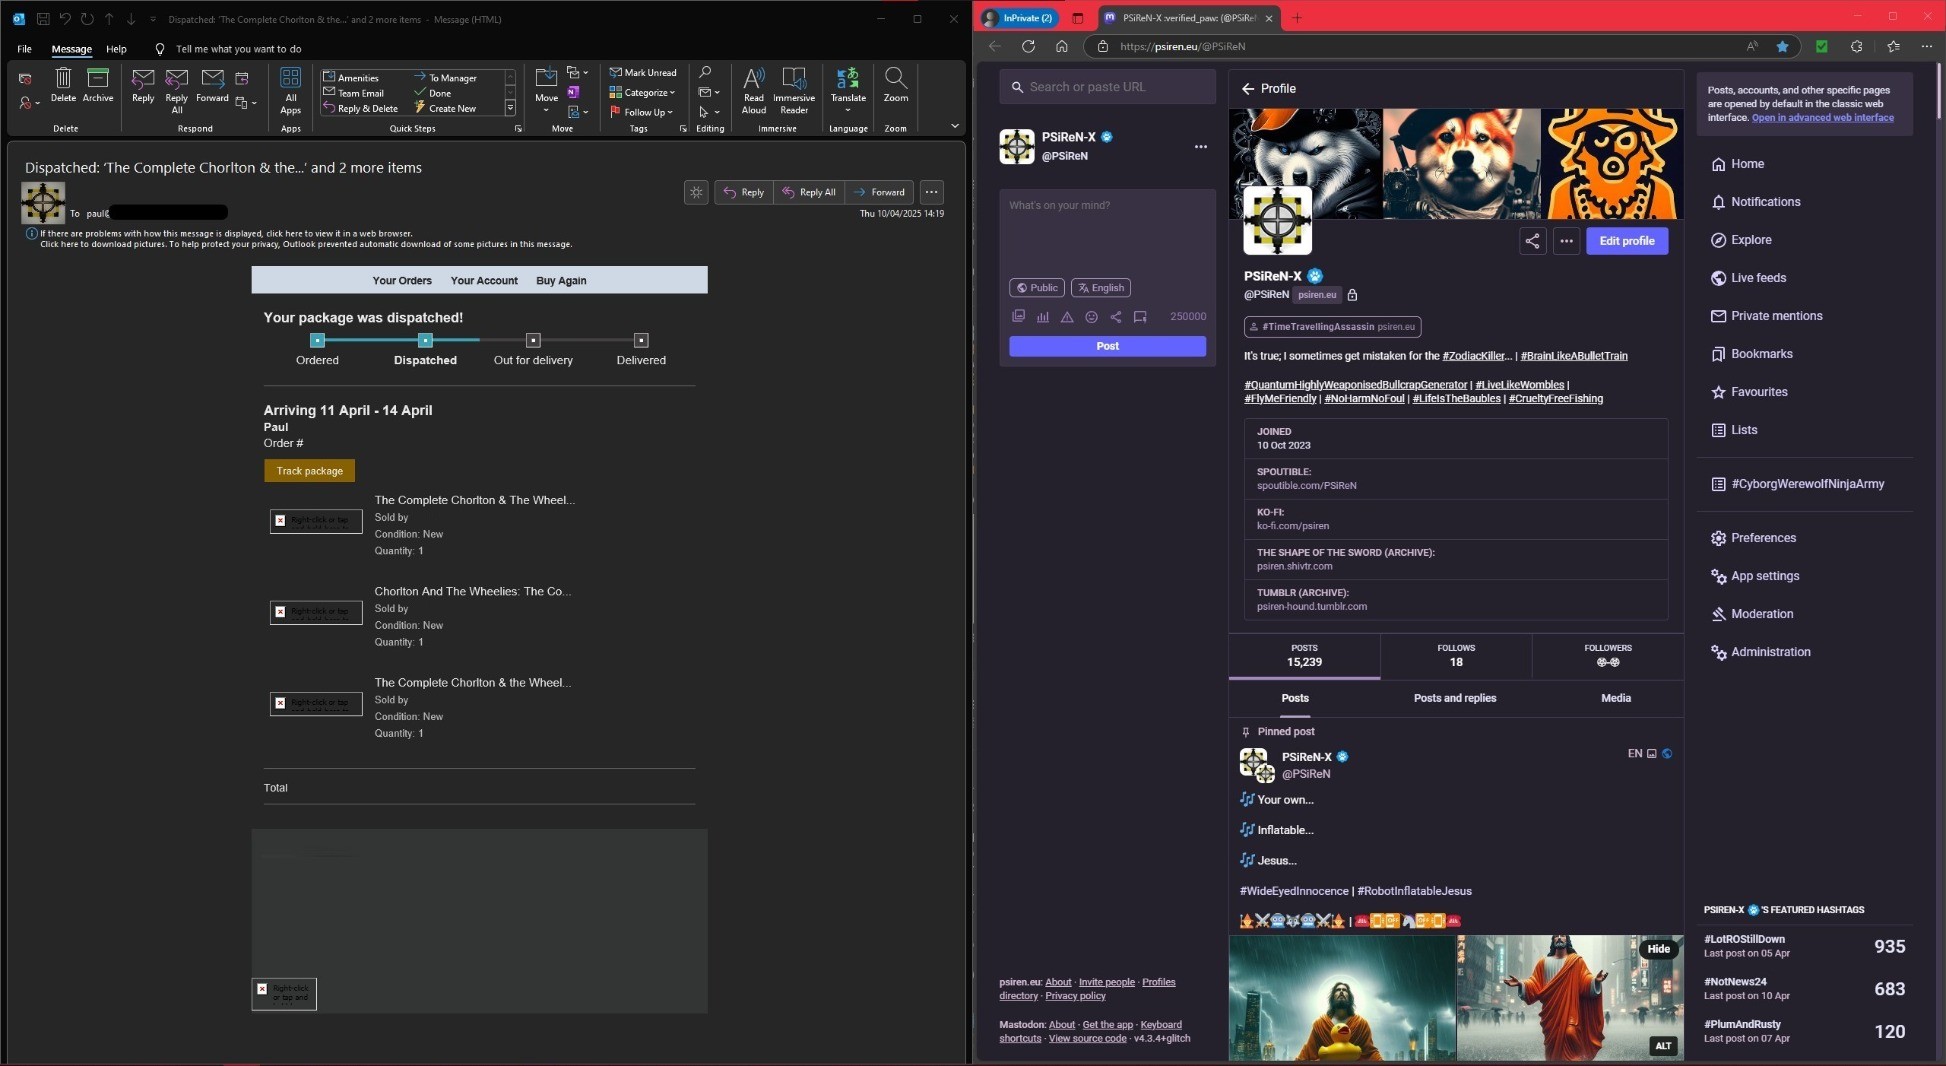The height and width of the screenshot is (1066, 1946).
Task: Switch to the Media tab on the profile
Action: point(1615,698)
